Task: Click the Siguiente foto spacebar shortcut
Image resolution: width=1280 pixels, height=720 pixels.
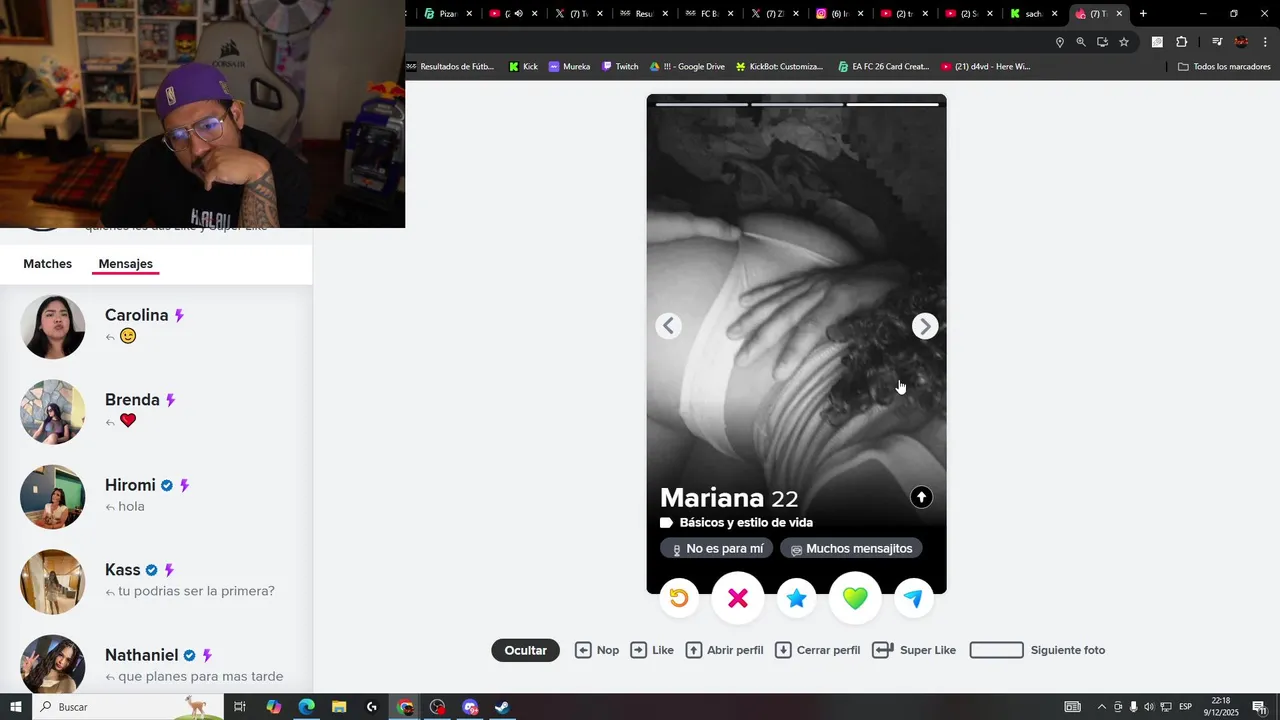Action: click(x=1037, y=650)
